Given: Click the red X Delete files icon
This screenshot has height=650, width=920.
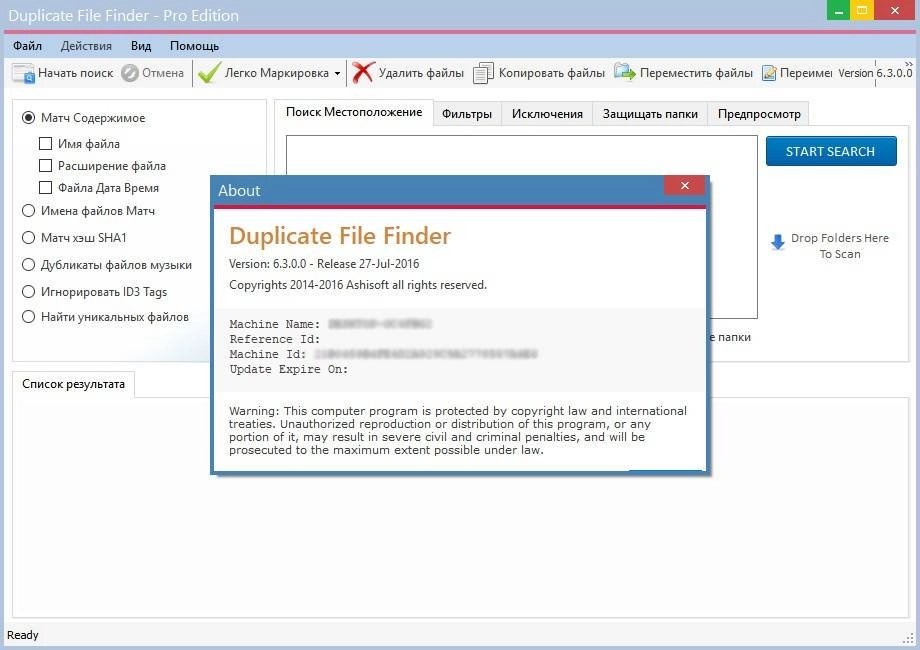Looking at the screenshot, I should [363, 73].
